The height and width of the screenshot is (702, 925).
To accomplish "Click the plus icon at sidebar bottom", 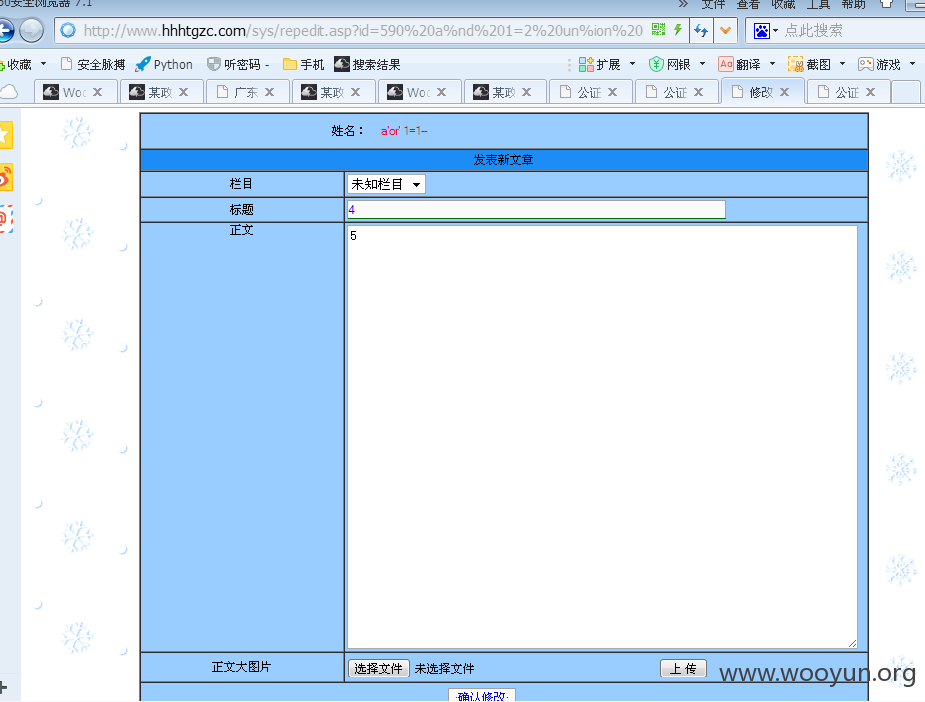I will (4, 687).
